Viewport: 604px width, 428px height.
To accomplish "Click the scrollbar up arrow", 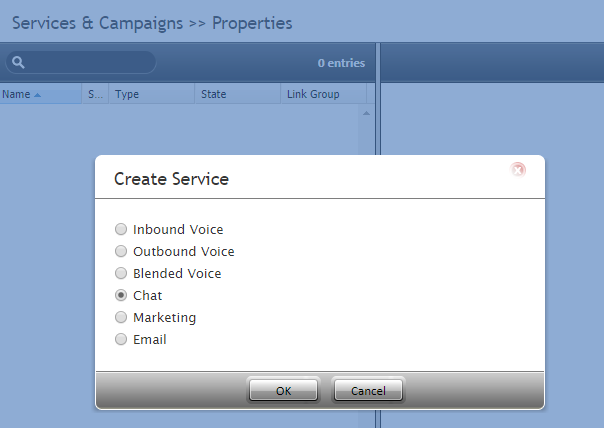I will (366, 113).
